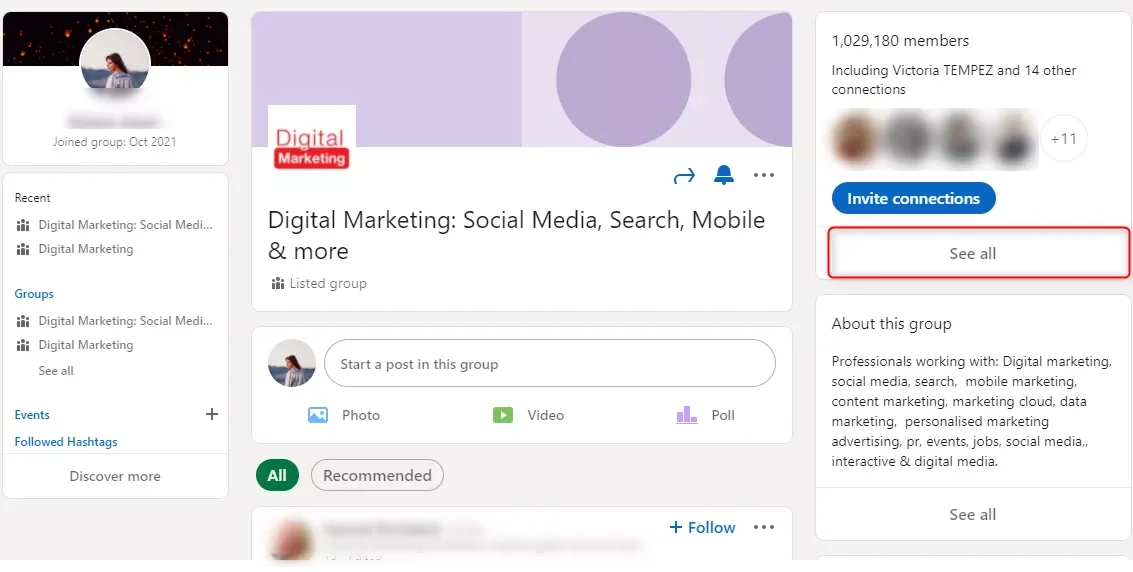
Task: Click Discover more in the left sidebar
Action: coord(115,476)
